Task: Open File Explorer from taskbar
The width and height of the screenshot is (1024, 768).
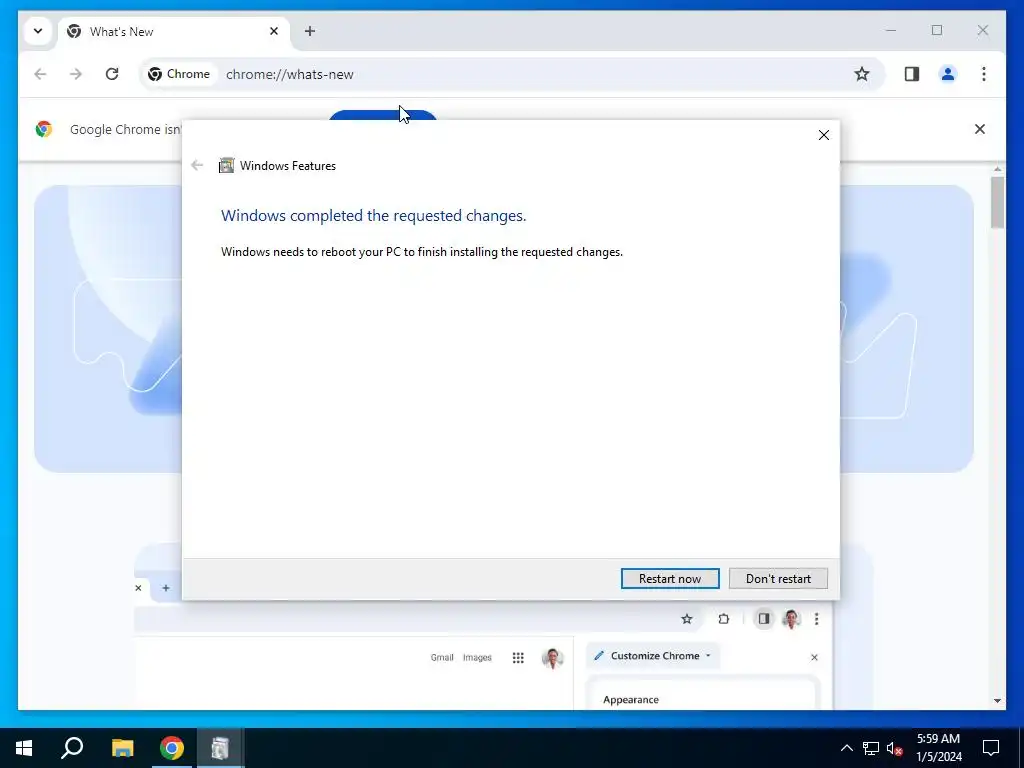Action: point(122,748)
